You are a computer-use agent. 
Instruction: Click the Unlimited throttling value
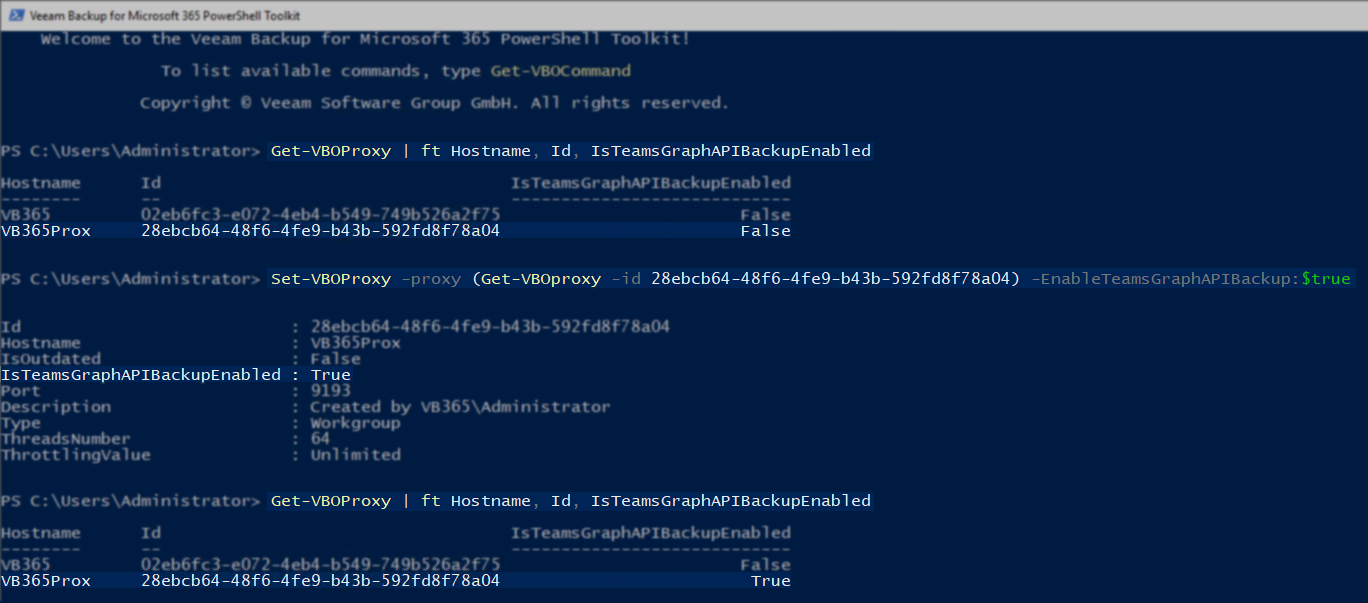click(356, 455)
